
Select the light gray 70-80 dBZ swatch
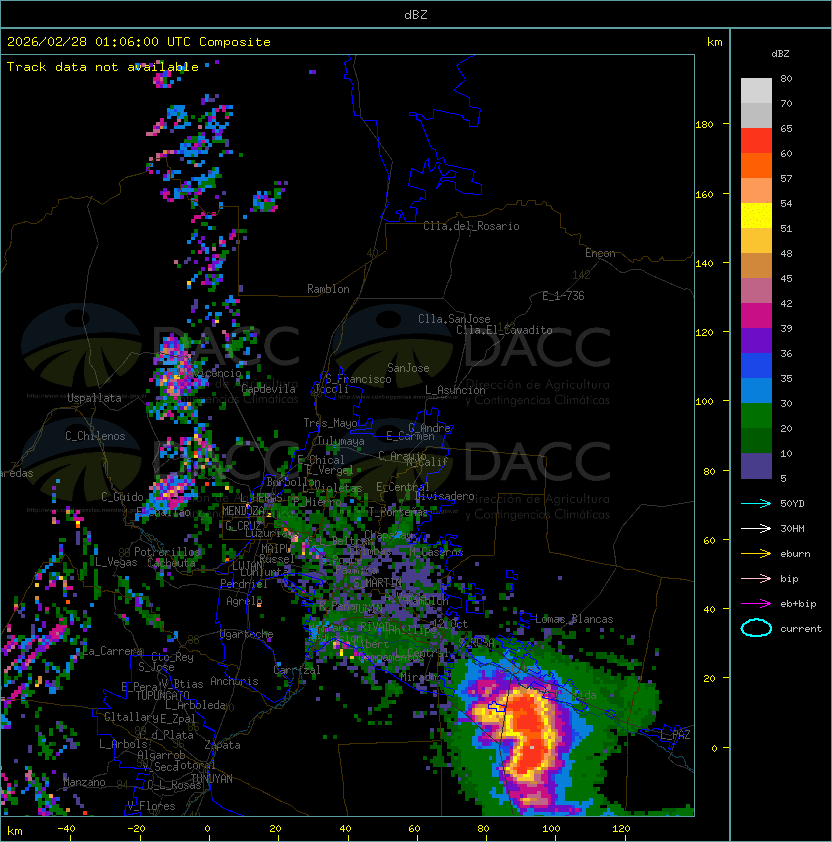click(756, 91)
